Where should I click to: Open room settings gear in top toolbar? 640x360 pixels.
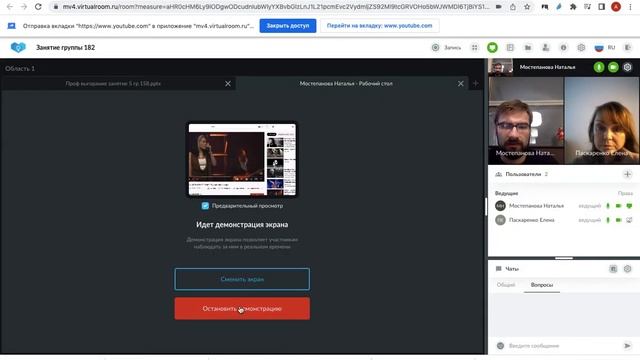(581, 48)
